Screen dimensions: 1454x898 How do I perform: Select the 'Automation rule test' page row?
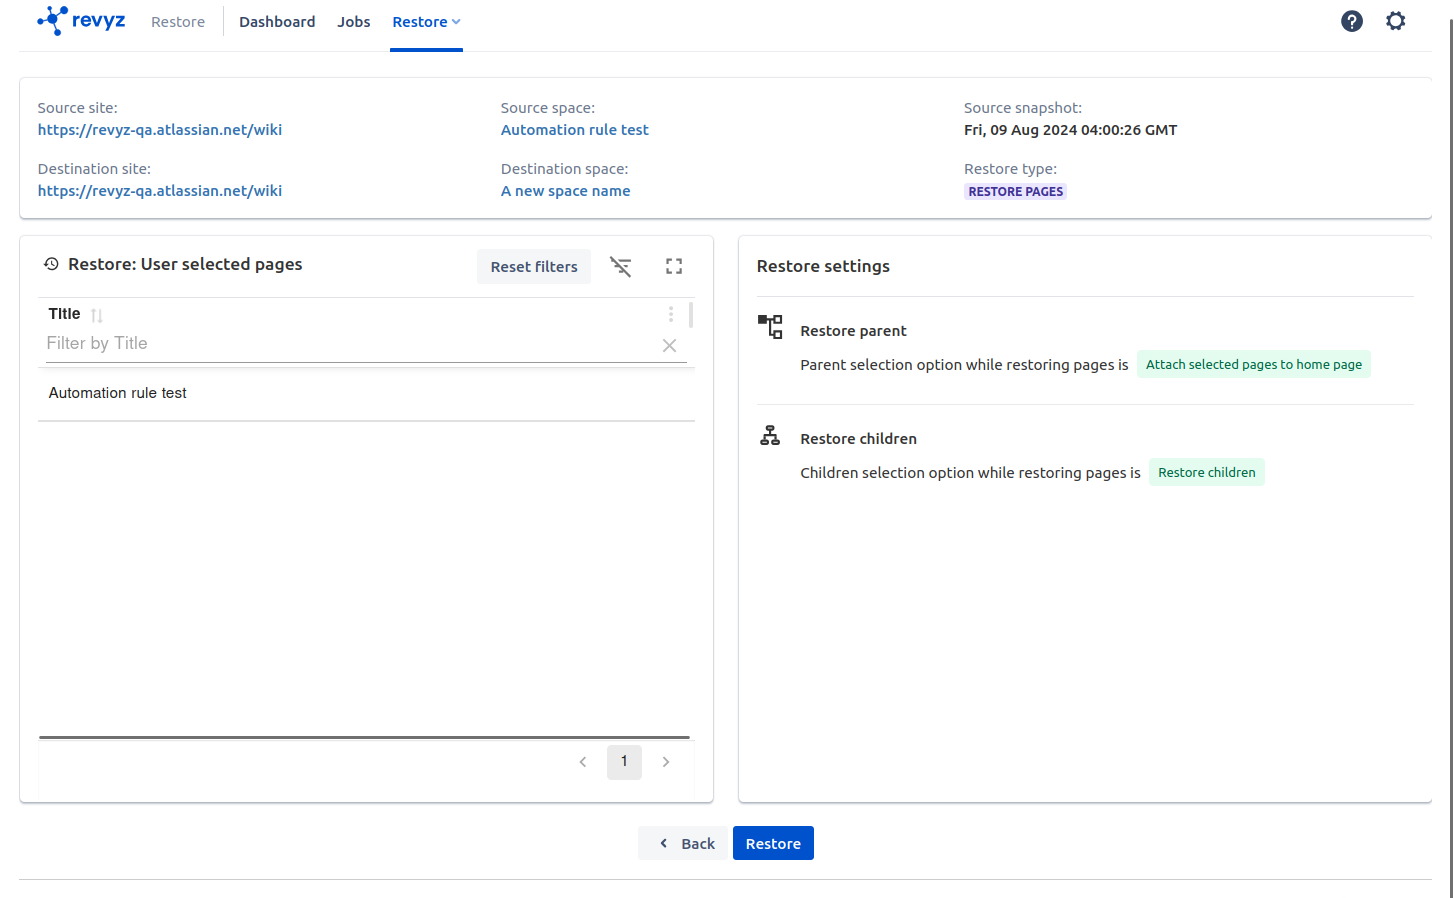tap(118, 393)
